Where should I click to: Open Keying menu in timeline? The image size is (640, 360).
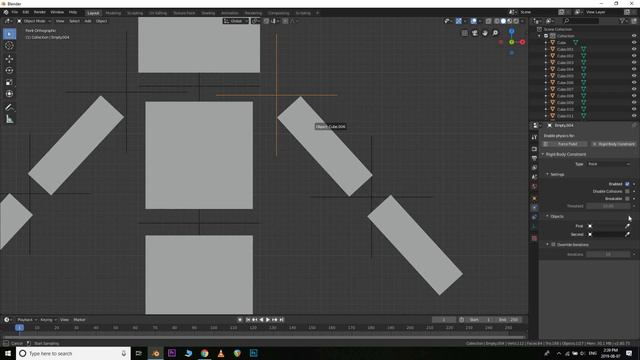point(47,320)
